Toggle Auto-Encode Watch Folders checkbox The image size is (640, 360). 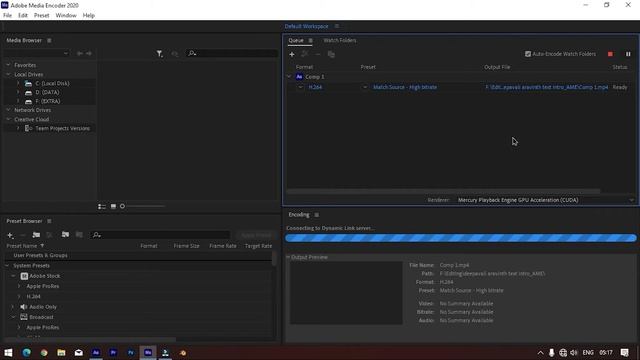(x=528, y=54)
